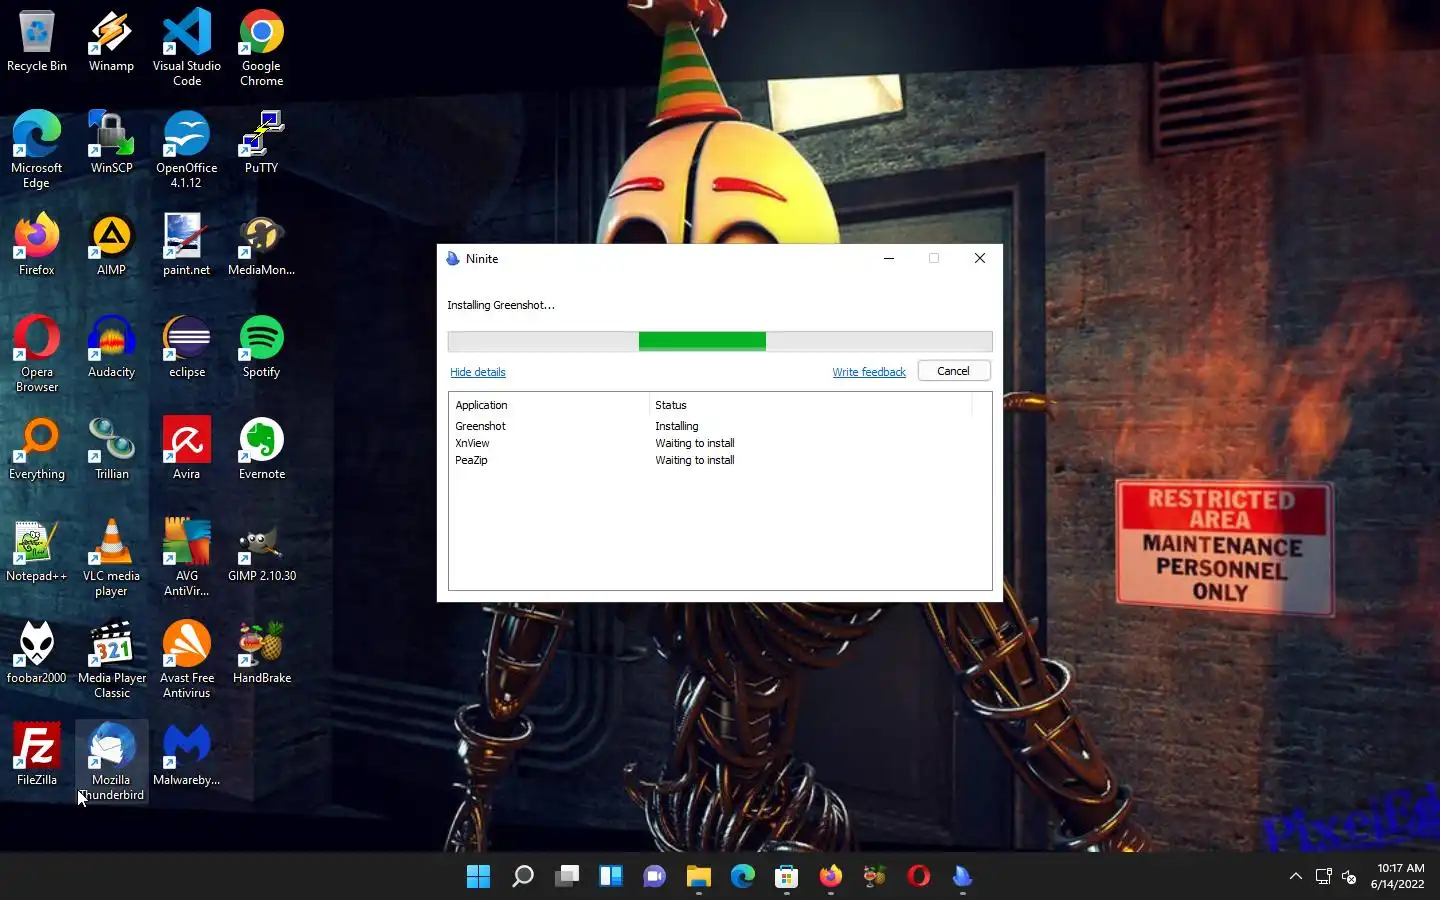The width and height of the screenshot is (1440, 900).
Task: Select the Winamp desktop shortcut
Action: pos(111,42)
